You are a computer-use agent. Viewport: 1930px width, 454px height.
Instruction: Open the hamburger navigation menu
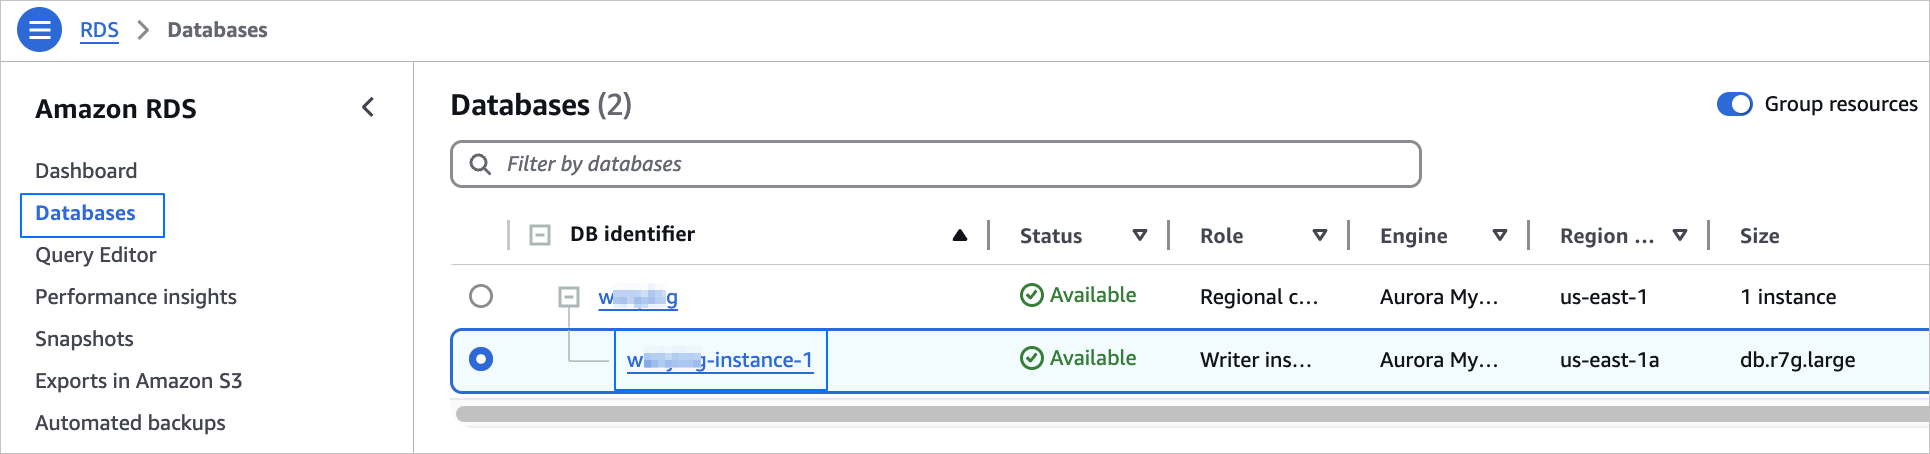(39, 30)
